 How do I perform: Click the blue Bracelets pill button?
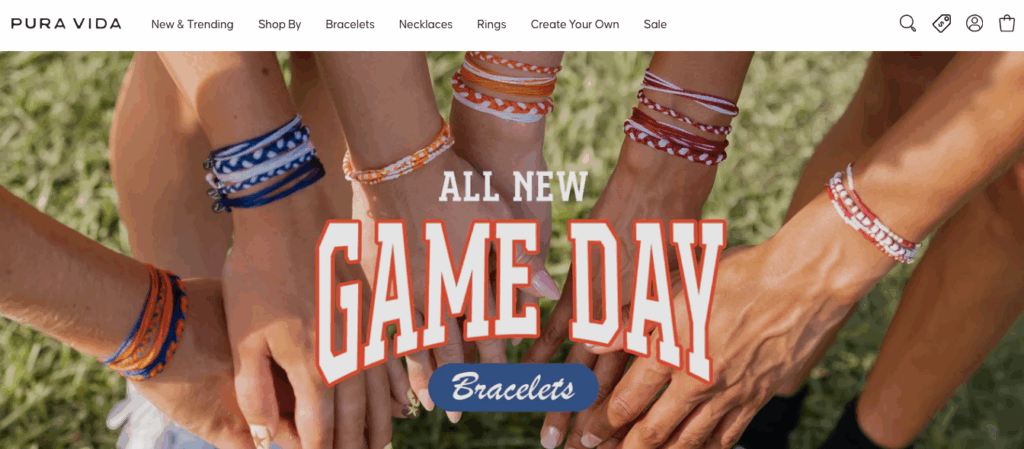tap(513, 388)
